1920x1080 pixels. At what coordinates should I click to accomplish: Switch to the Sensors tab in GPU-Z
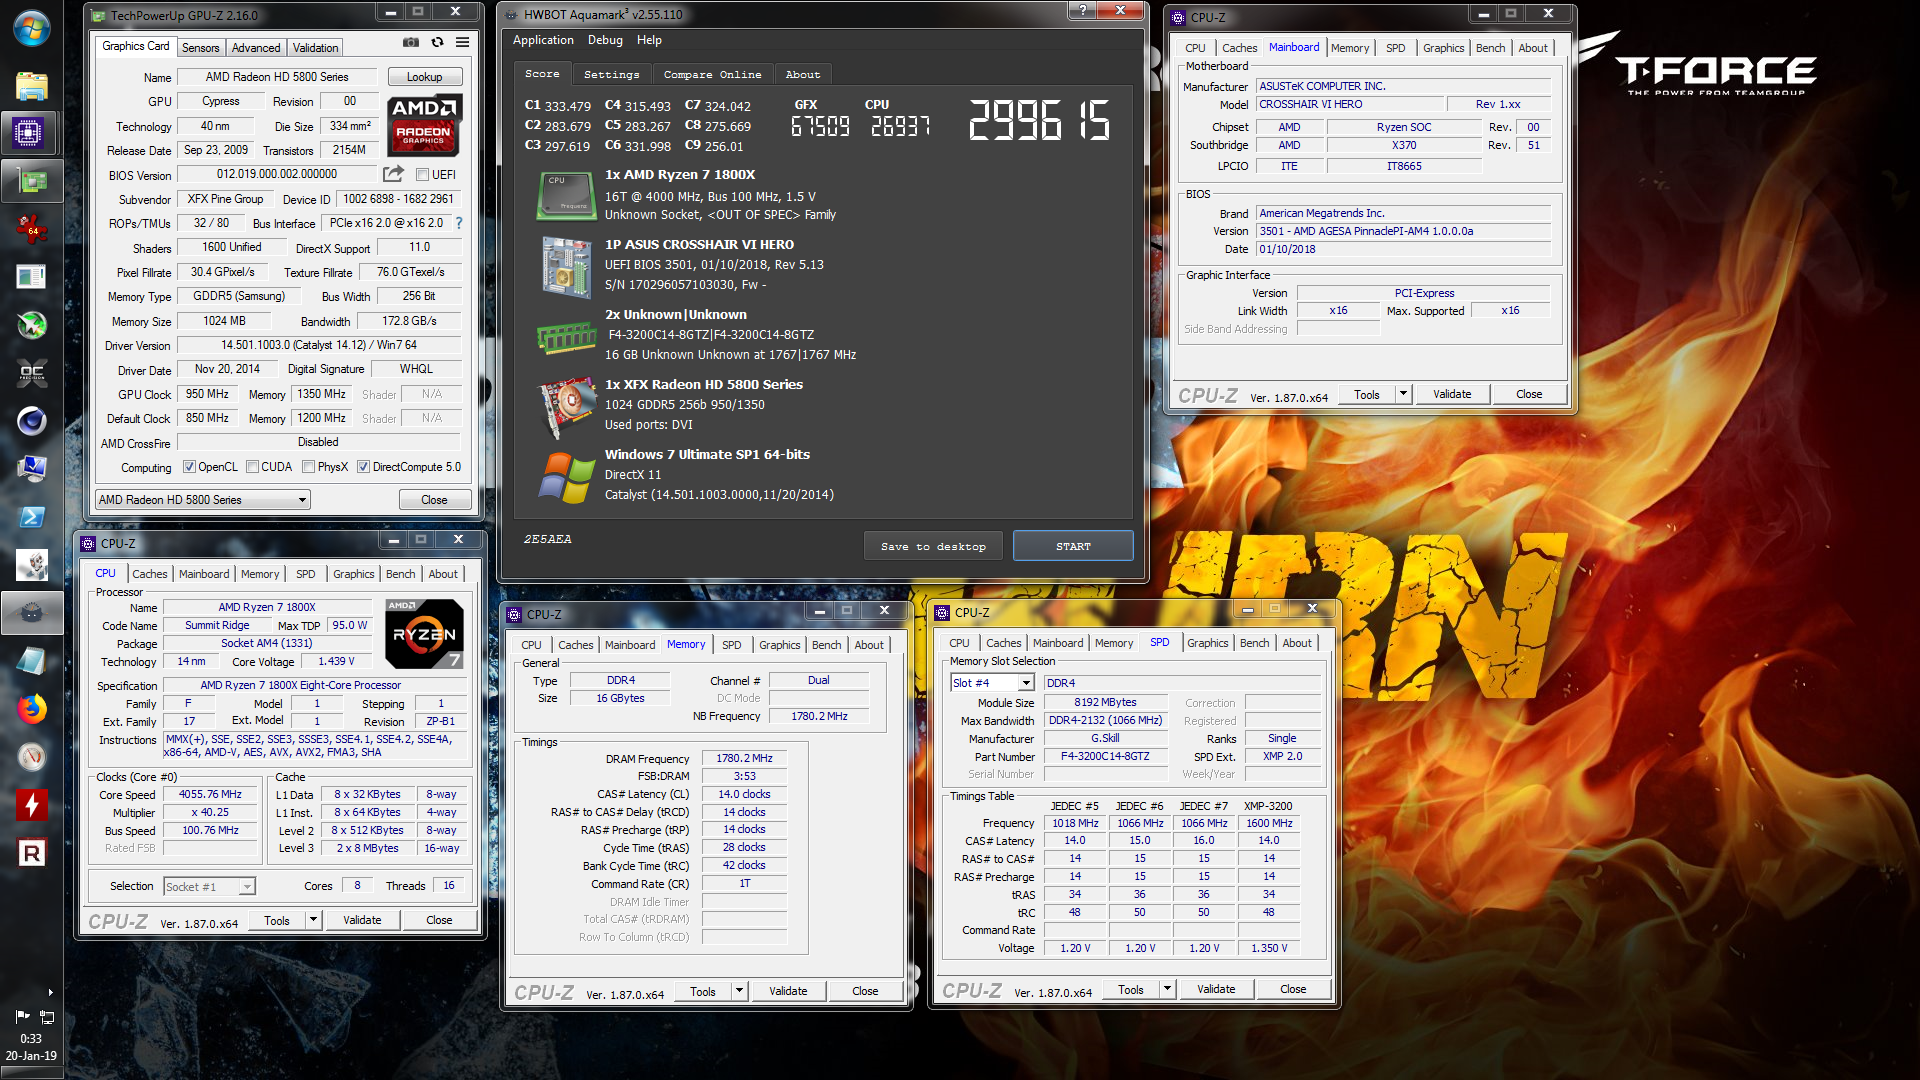200,48
